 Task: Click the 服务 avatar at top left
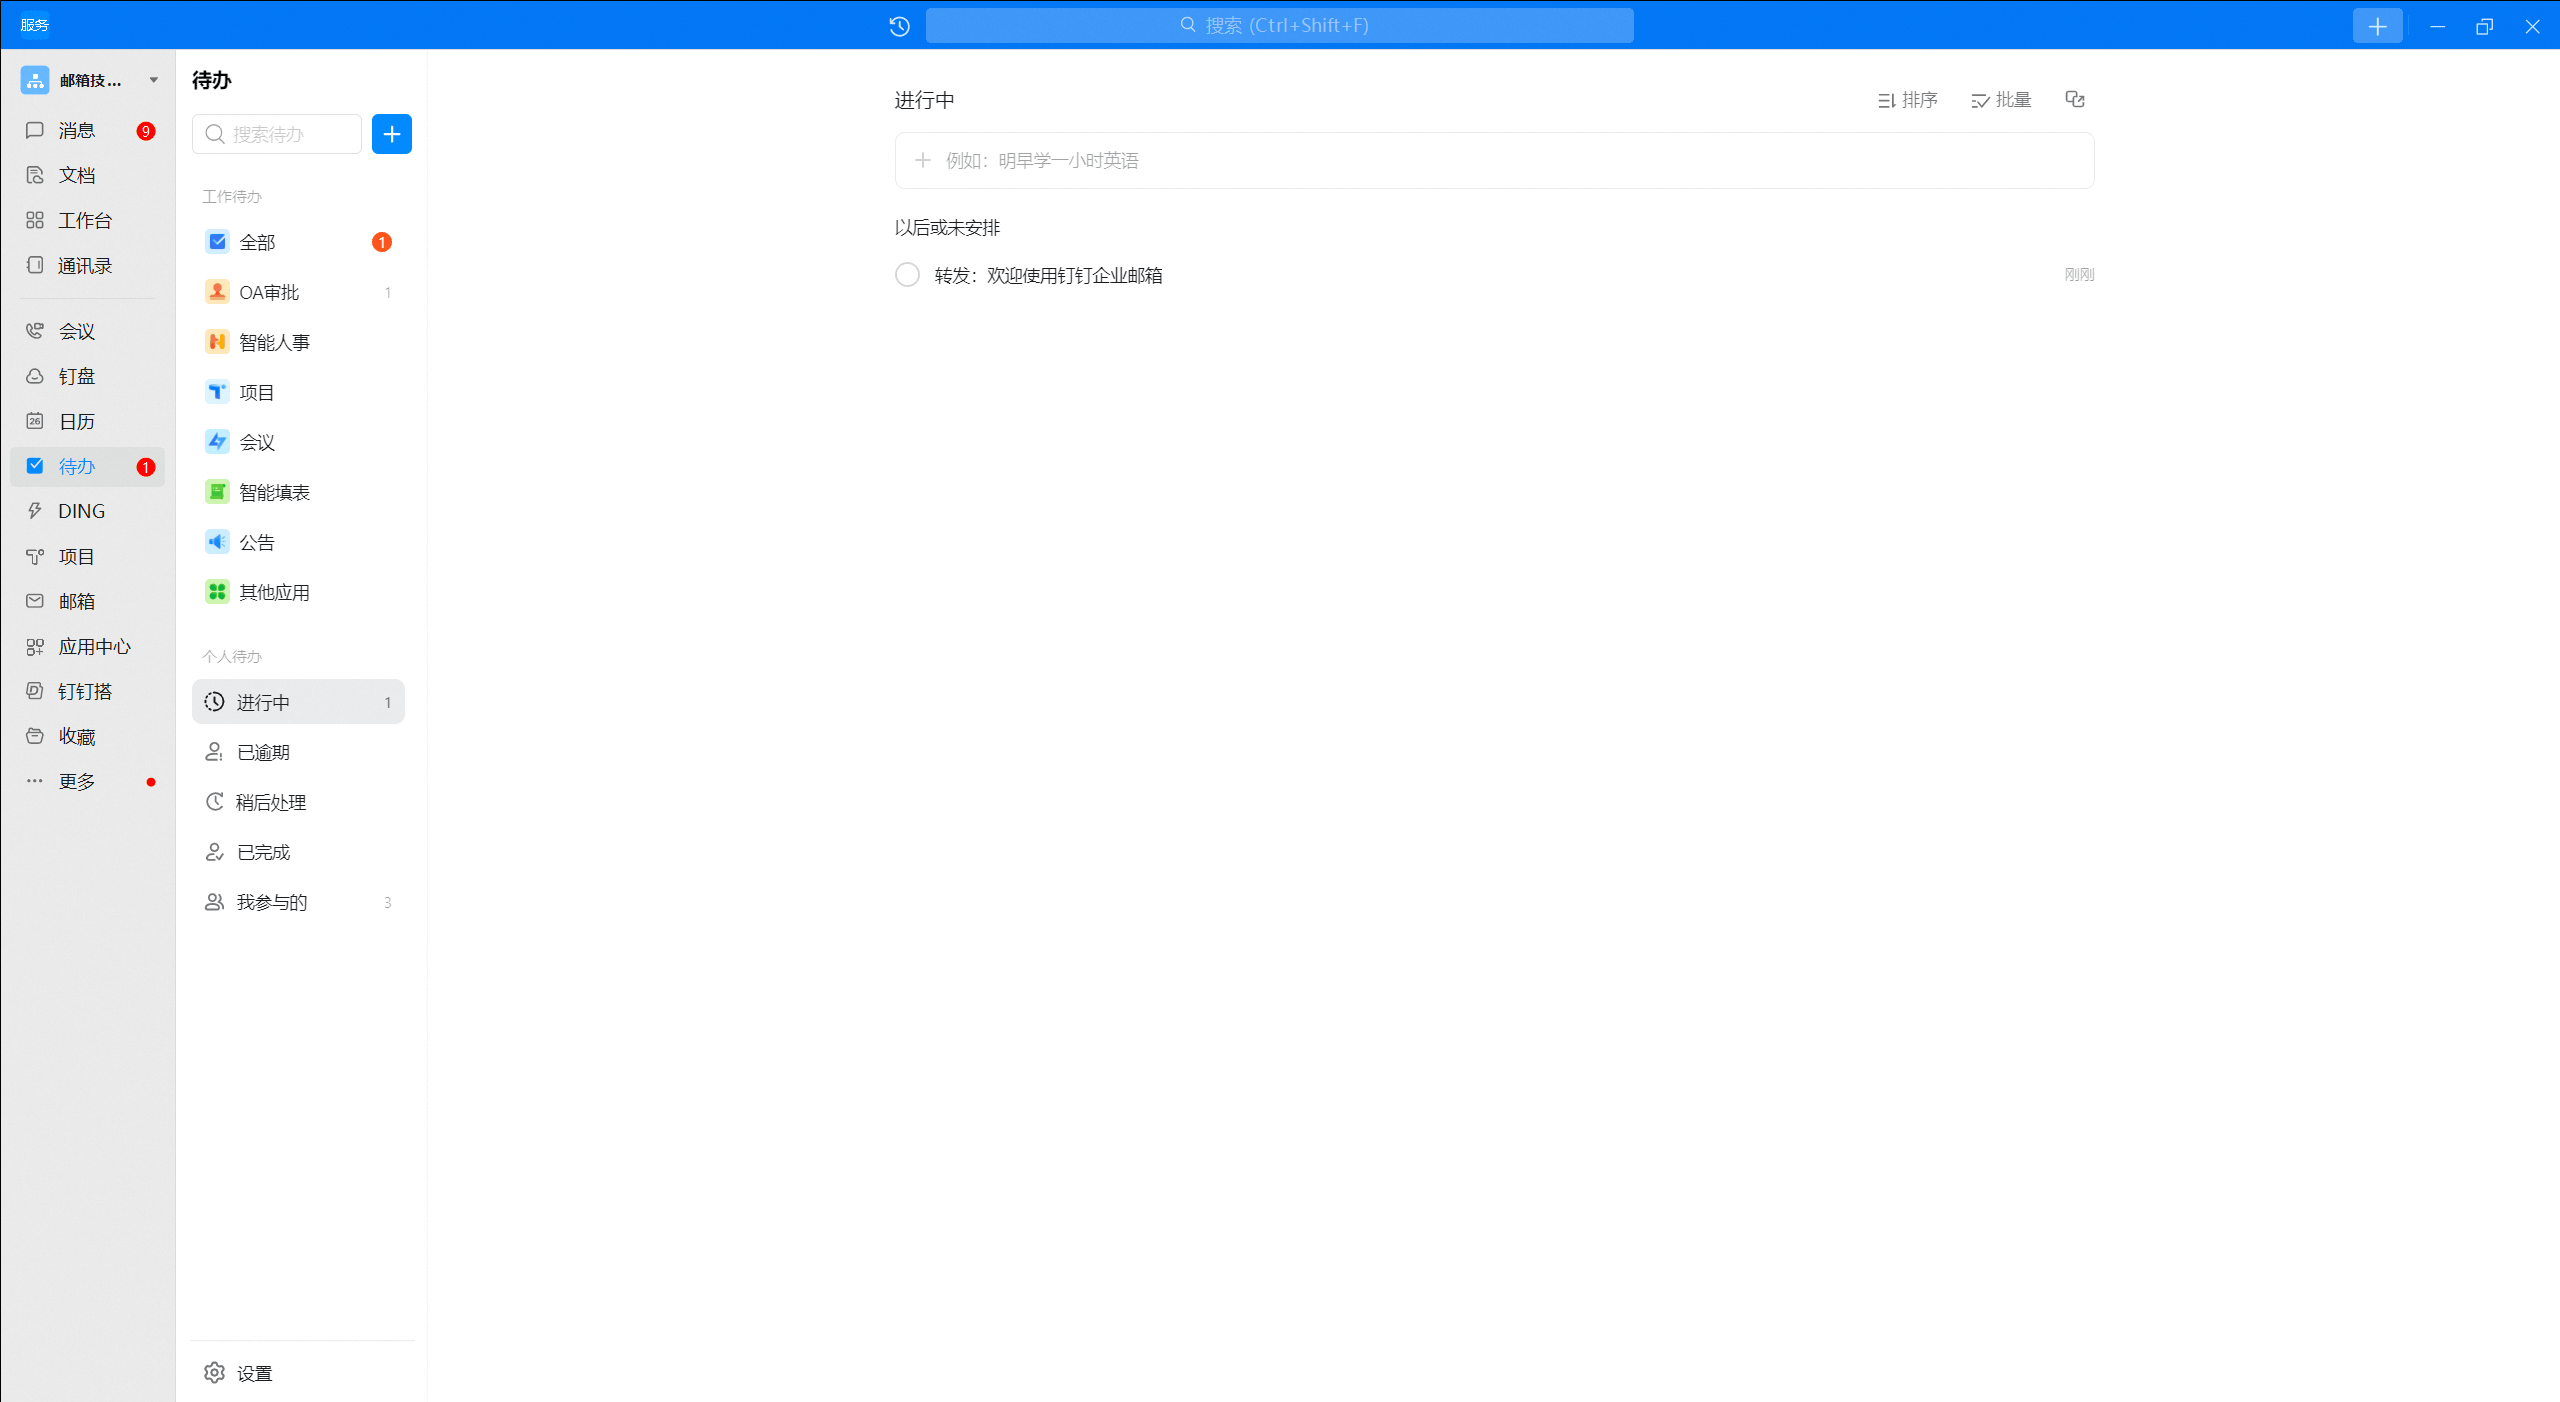tap(35, 25)
